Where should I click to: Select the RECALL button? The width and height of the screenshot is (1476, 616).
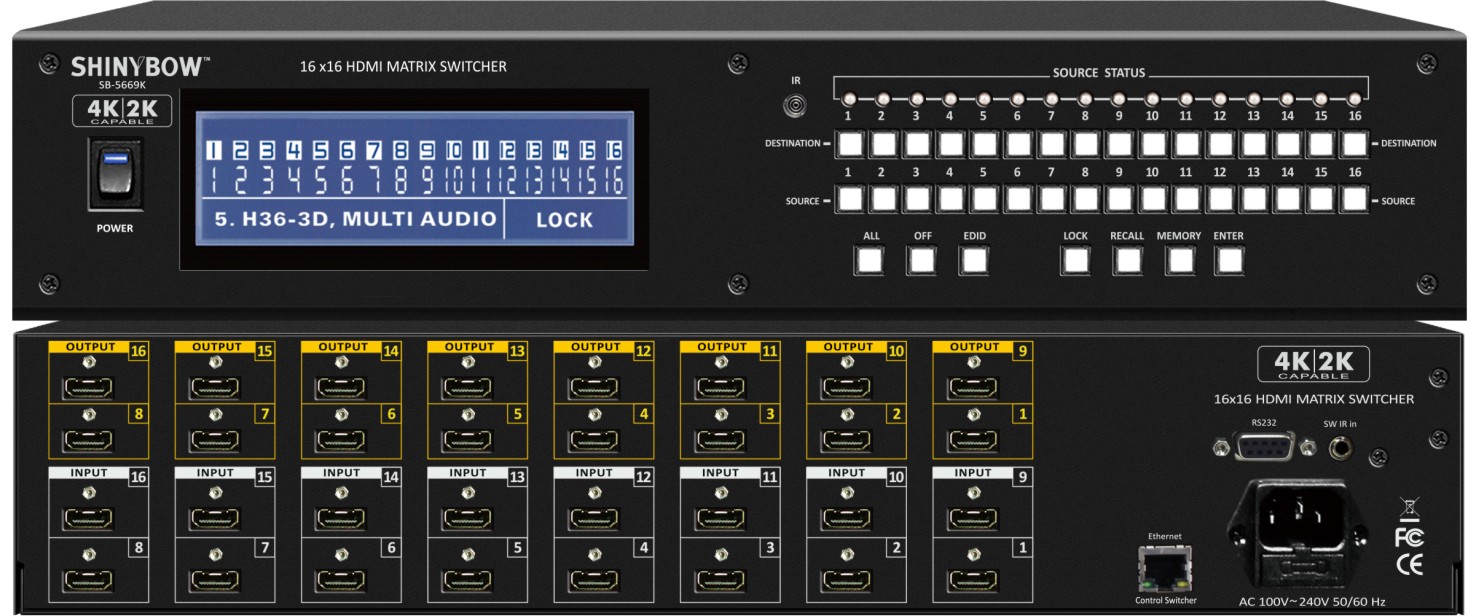coord(1127,260)
